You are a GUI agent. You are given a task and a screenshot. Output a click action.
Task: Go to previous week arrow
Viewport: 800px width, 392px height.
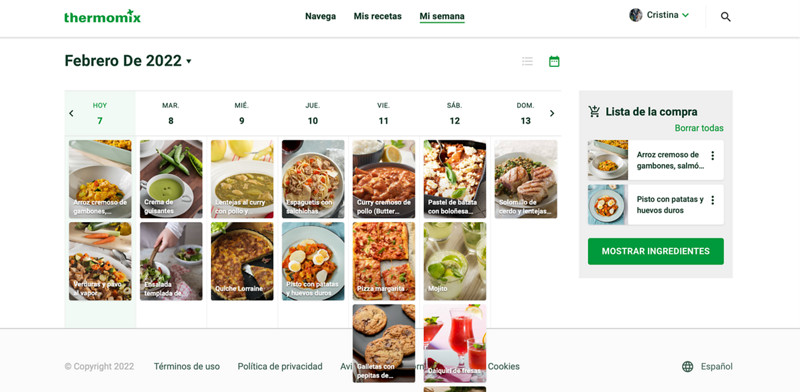click(x=71, y=113)
